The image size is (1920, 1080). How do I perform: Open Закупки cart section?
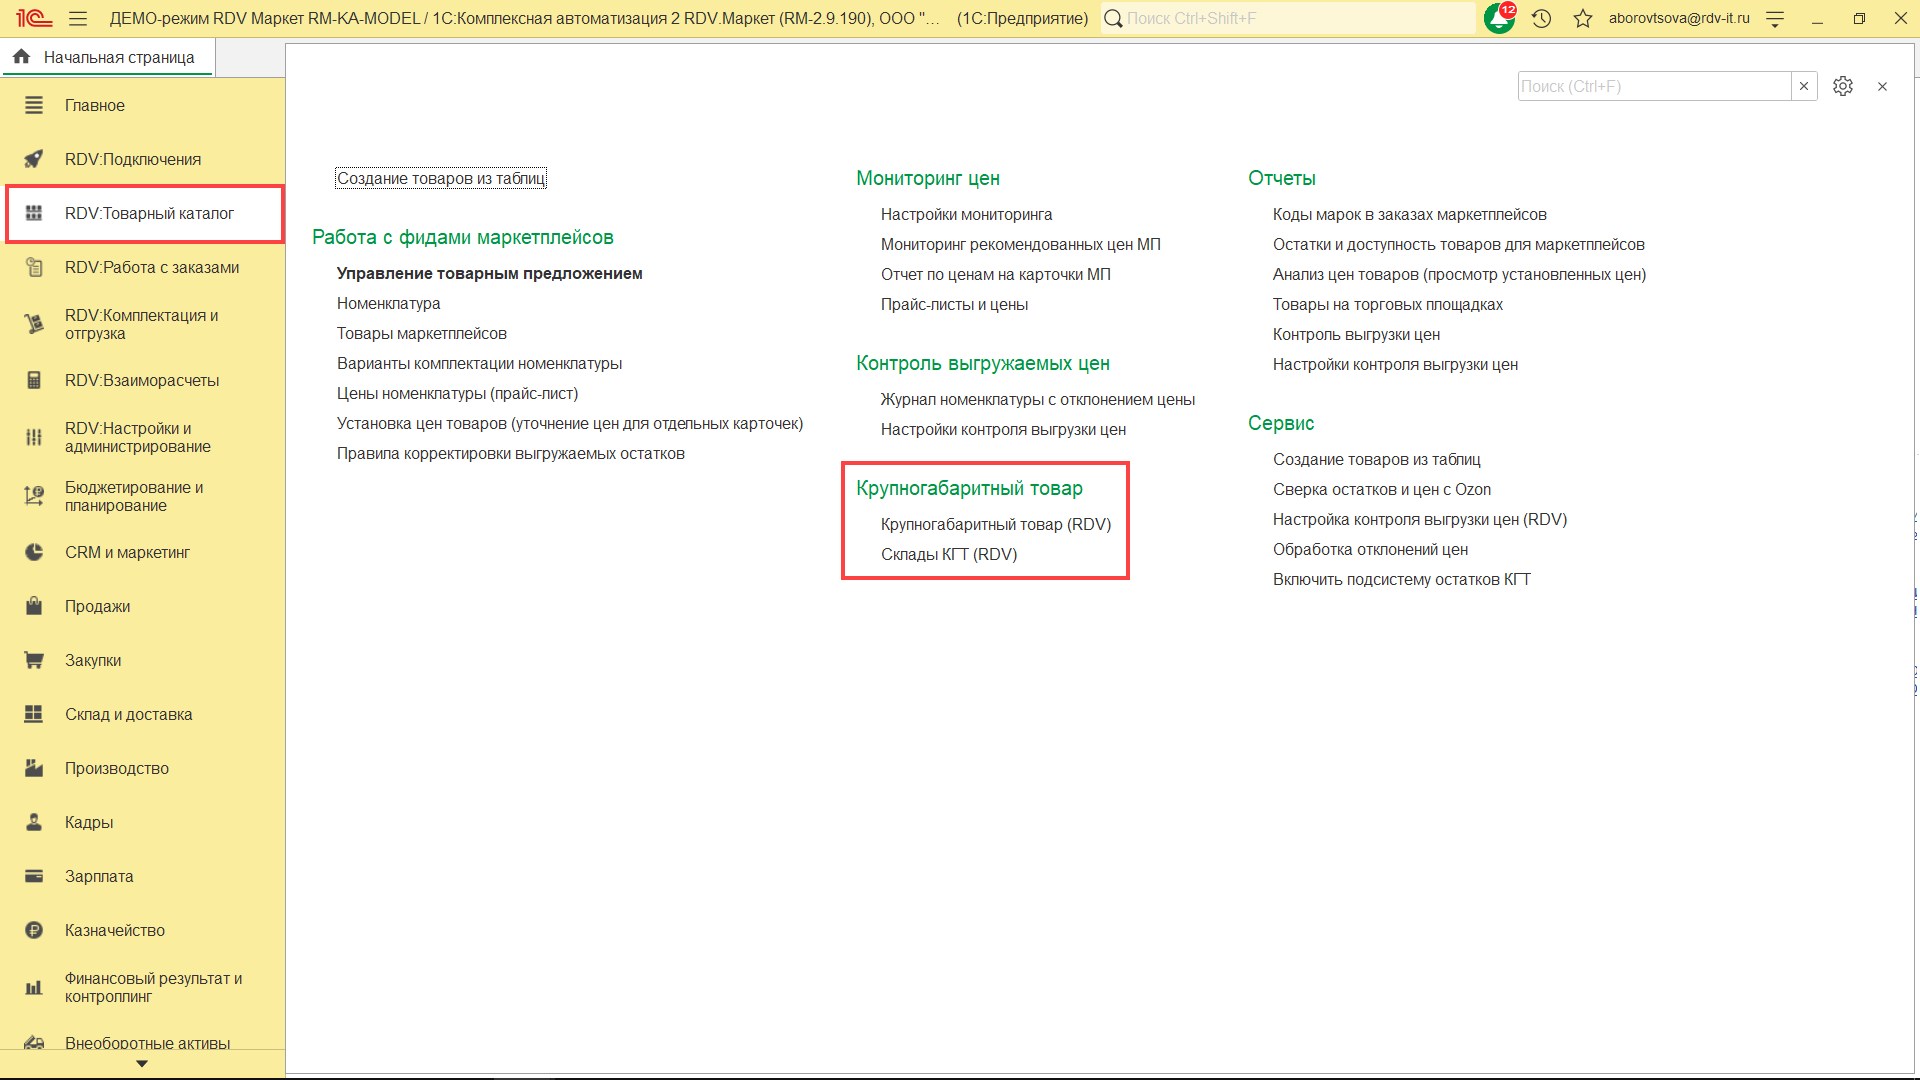[93, 660]
